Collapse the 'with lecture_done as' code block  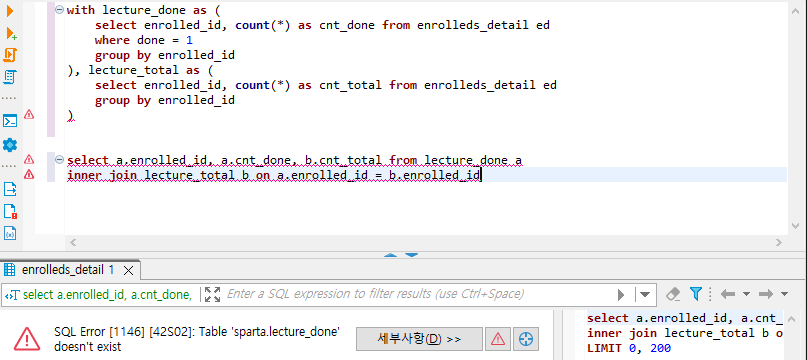point(60,9)
